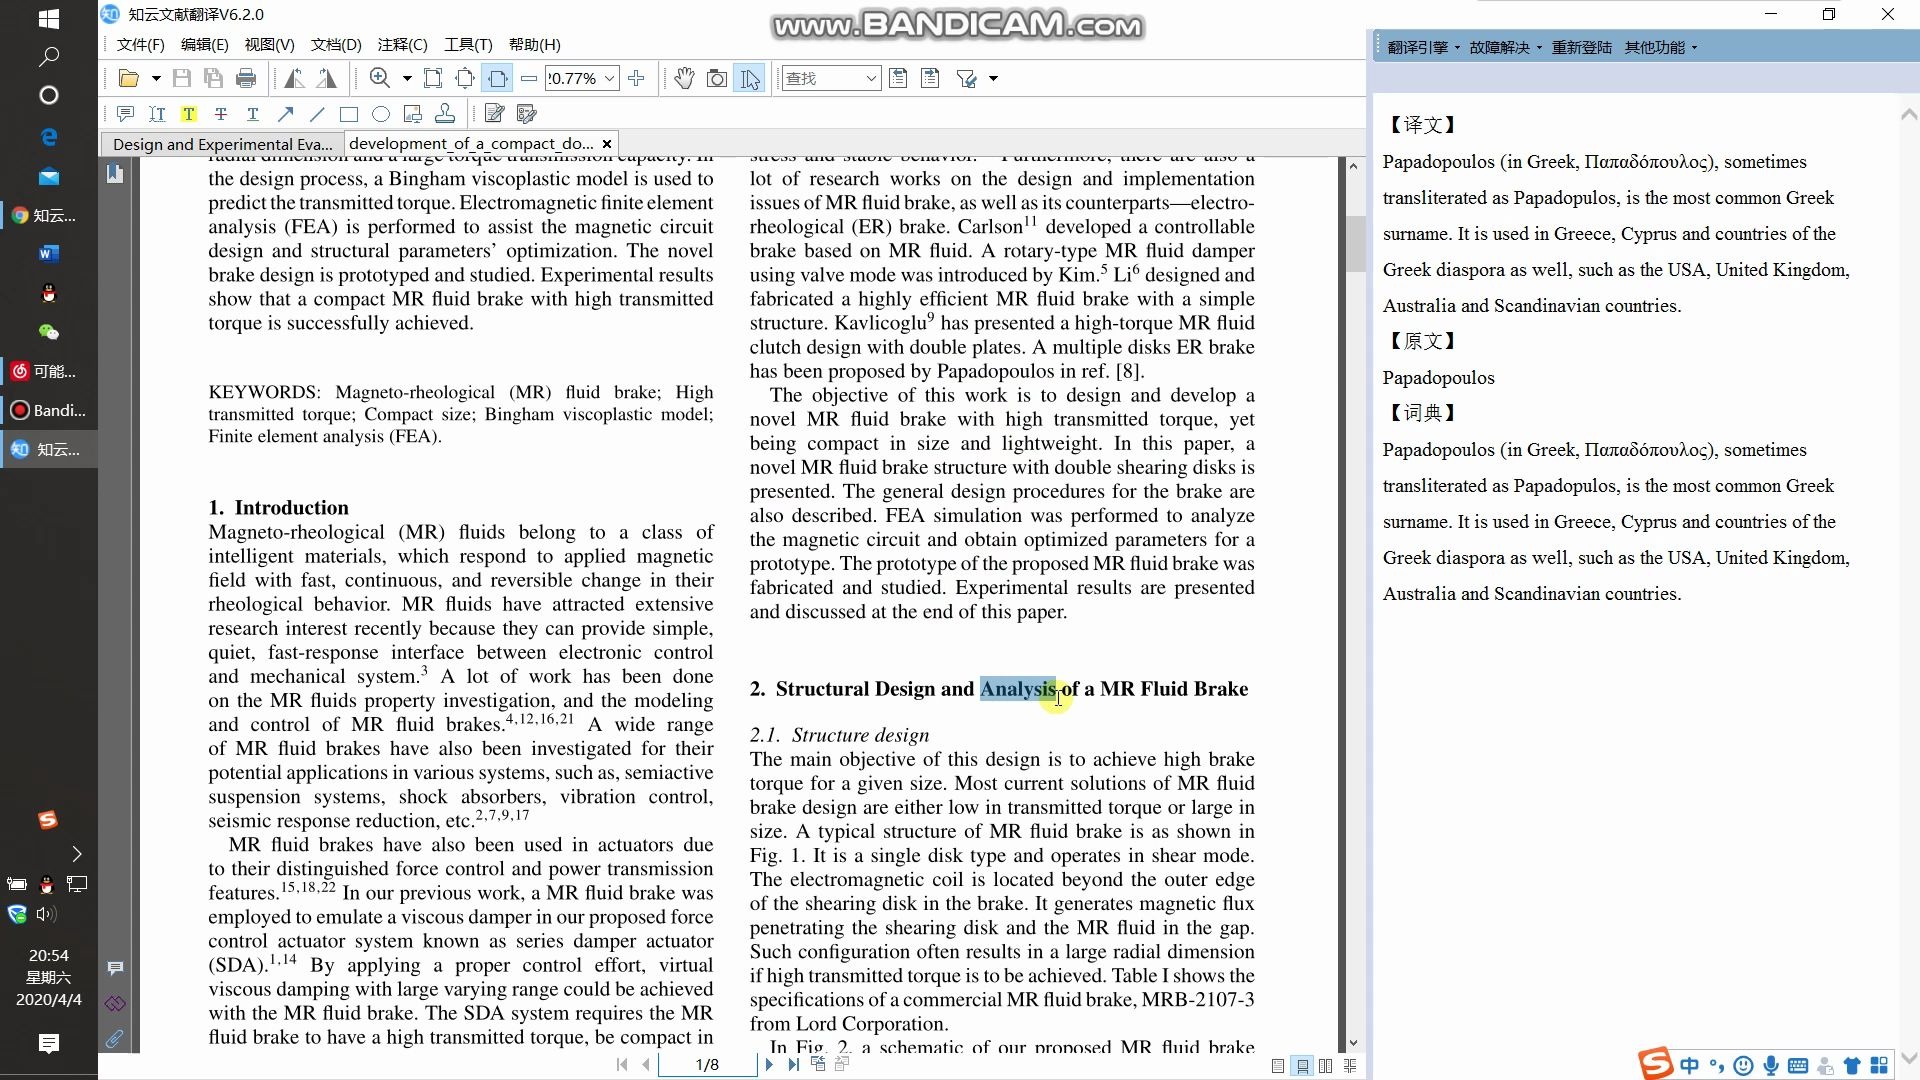Image resolution: width=1920 pixels, height=1080 pixels.
Task: Print the current PDF document
Action: click(x=246, y=78)
